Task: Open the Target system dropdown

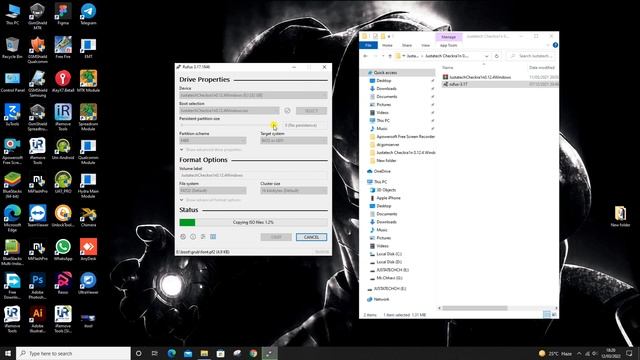Action: click(x=294, y=140)
